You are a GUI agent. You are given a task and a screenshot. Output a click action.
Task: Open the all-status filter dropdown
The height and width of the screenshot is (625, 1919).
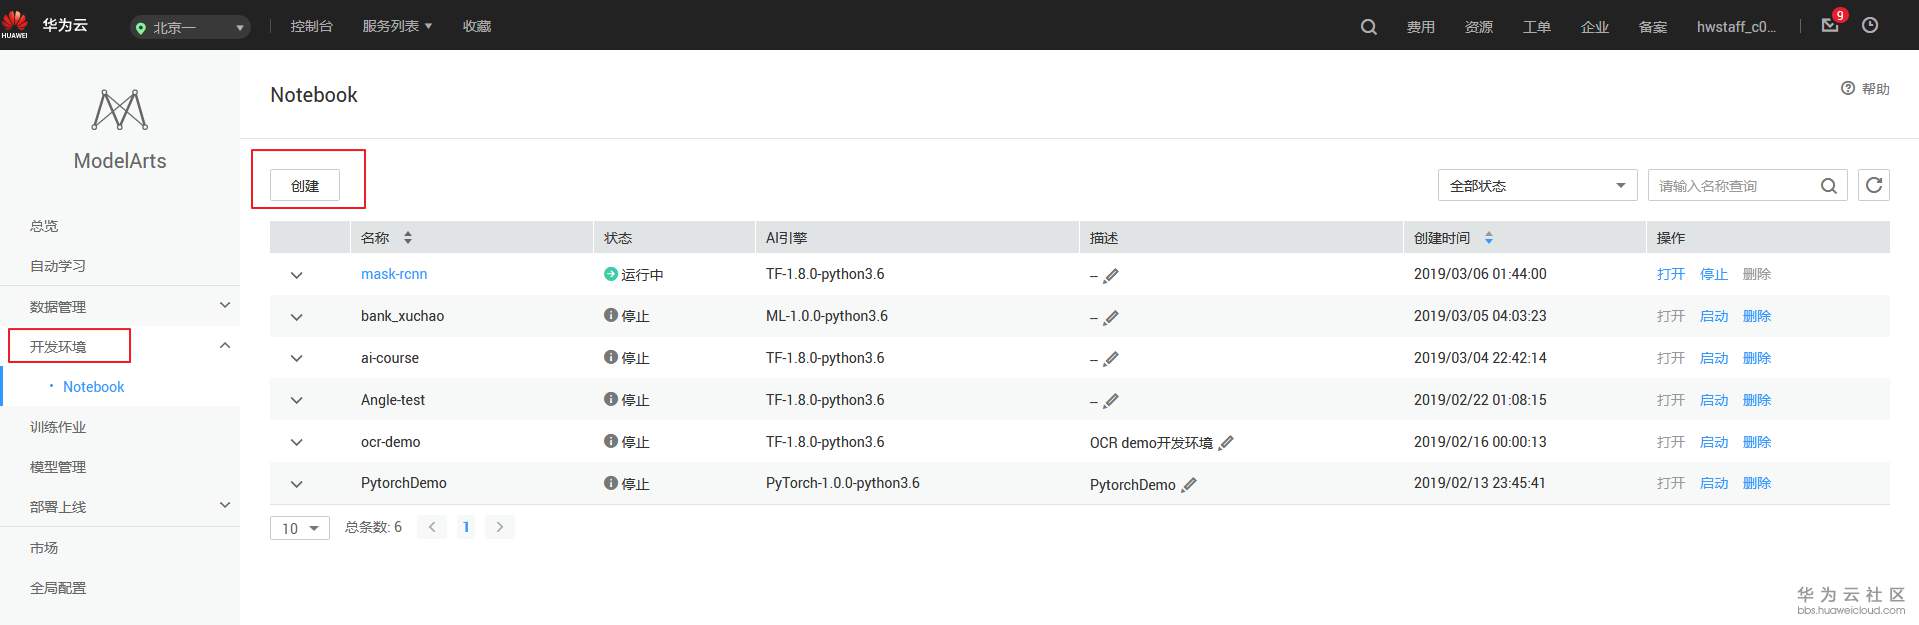coord(1536,185)
